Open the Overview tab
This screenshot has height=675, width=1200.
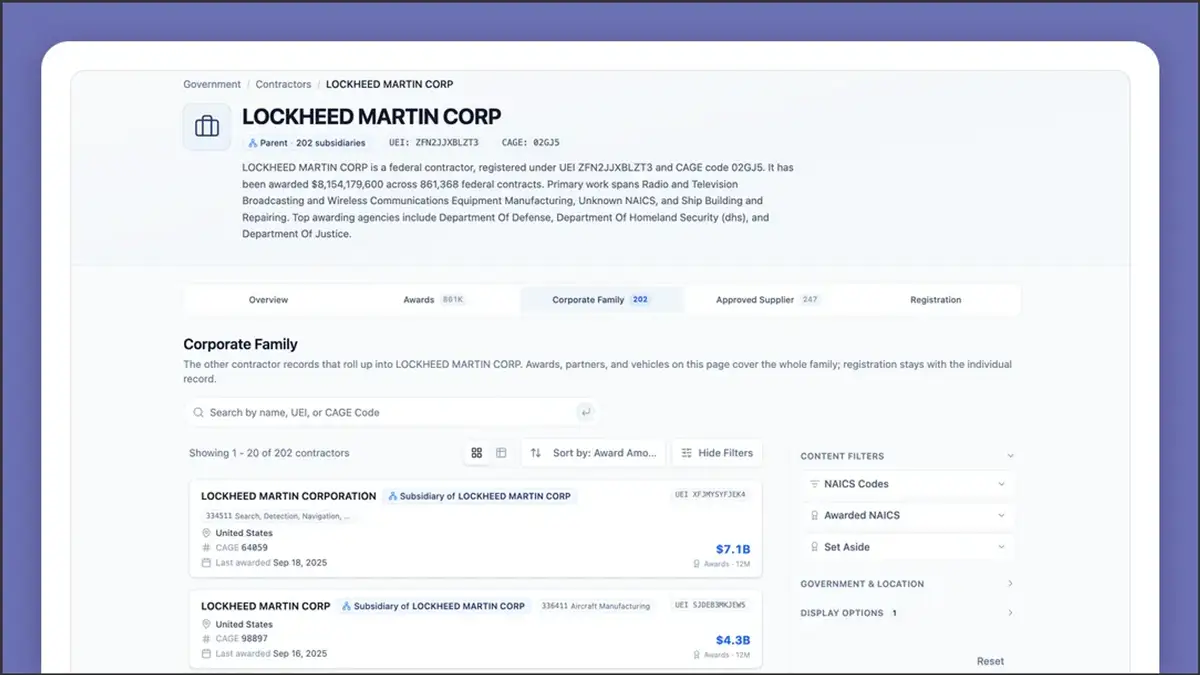[x=268, y=300]
